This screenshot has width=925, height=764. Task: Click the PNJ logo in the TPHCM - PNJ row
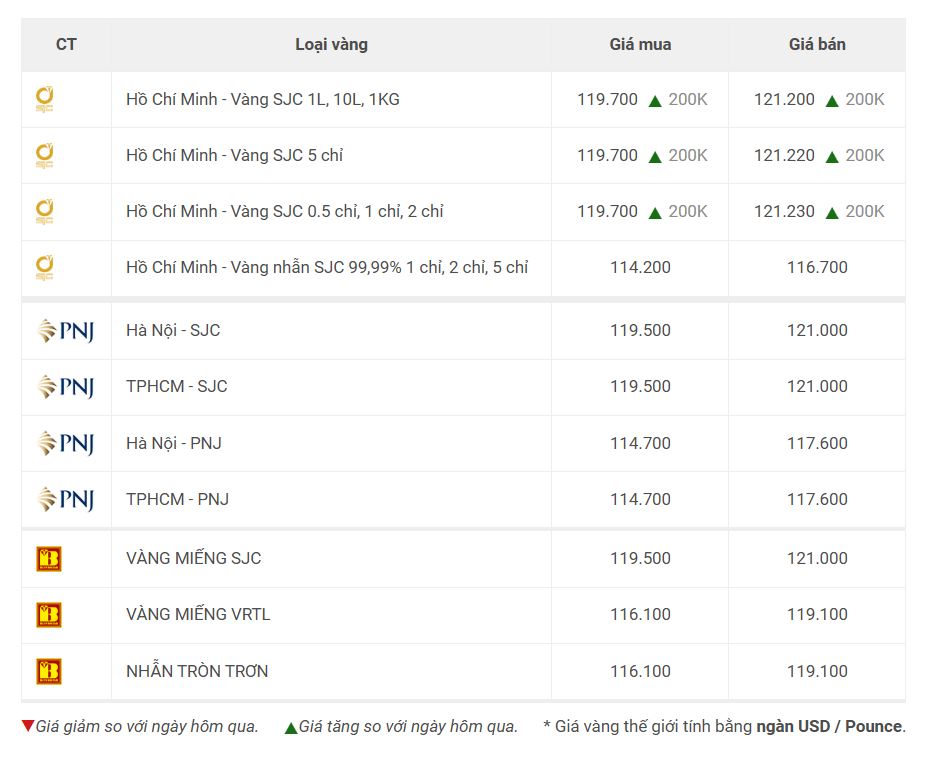(65, 499)
